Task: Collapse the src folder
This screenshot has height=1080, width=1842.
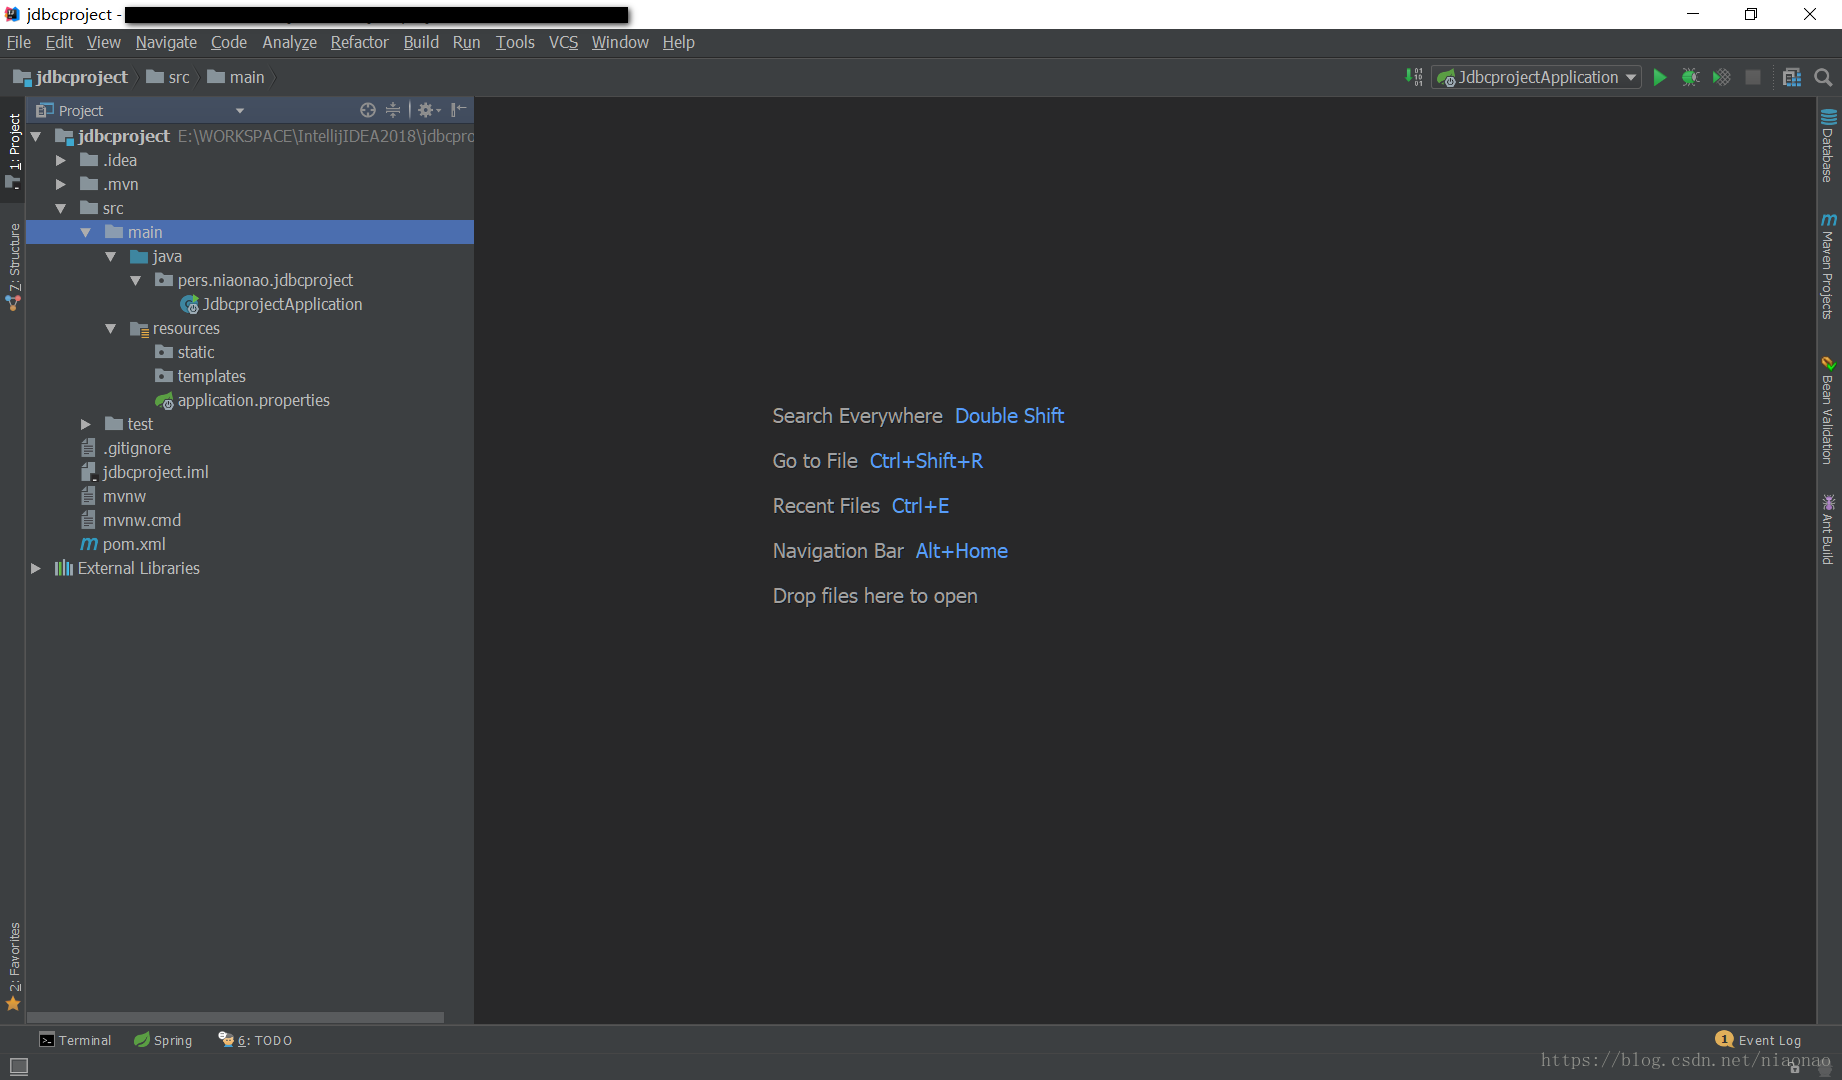Action: pyautogui.click(x=61, y=208)
